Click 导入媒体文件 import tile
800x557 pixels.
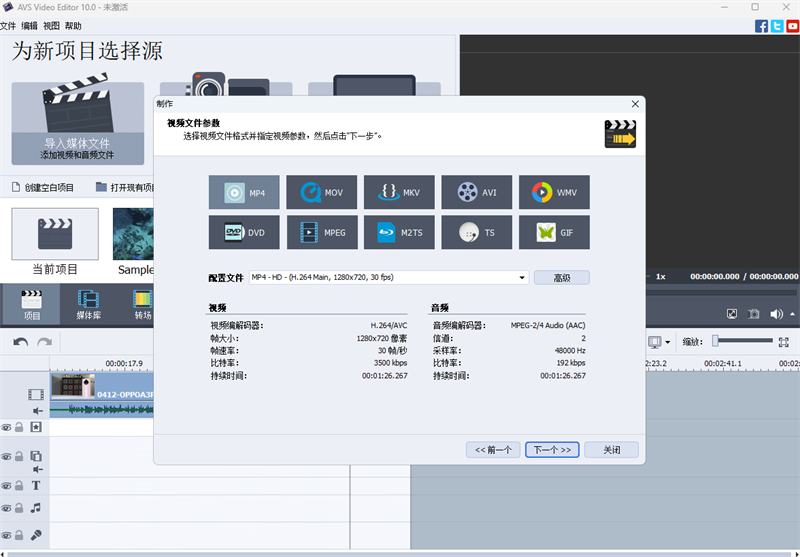click(x=78, y=123)
